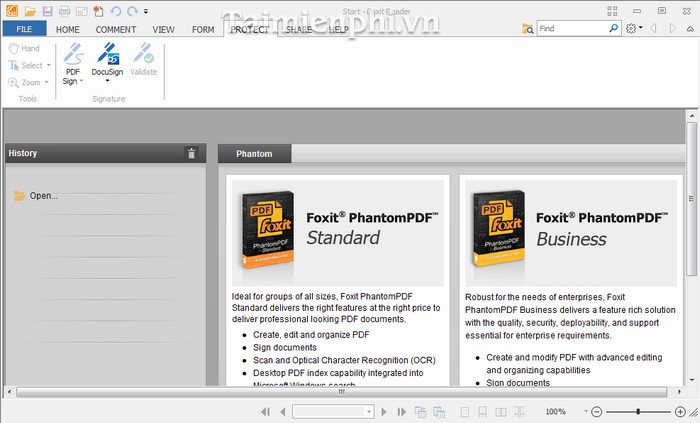The image size is (700, 423).
Task: Go to next search result arrow
Action: point(672,29)
